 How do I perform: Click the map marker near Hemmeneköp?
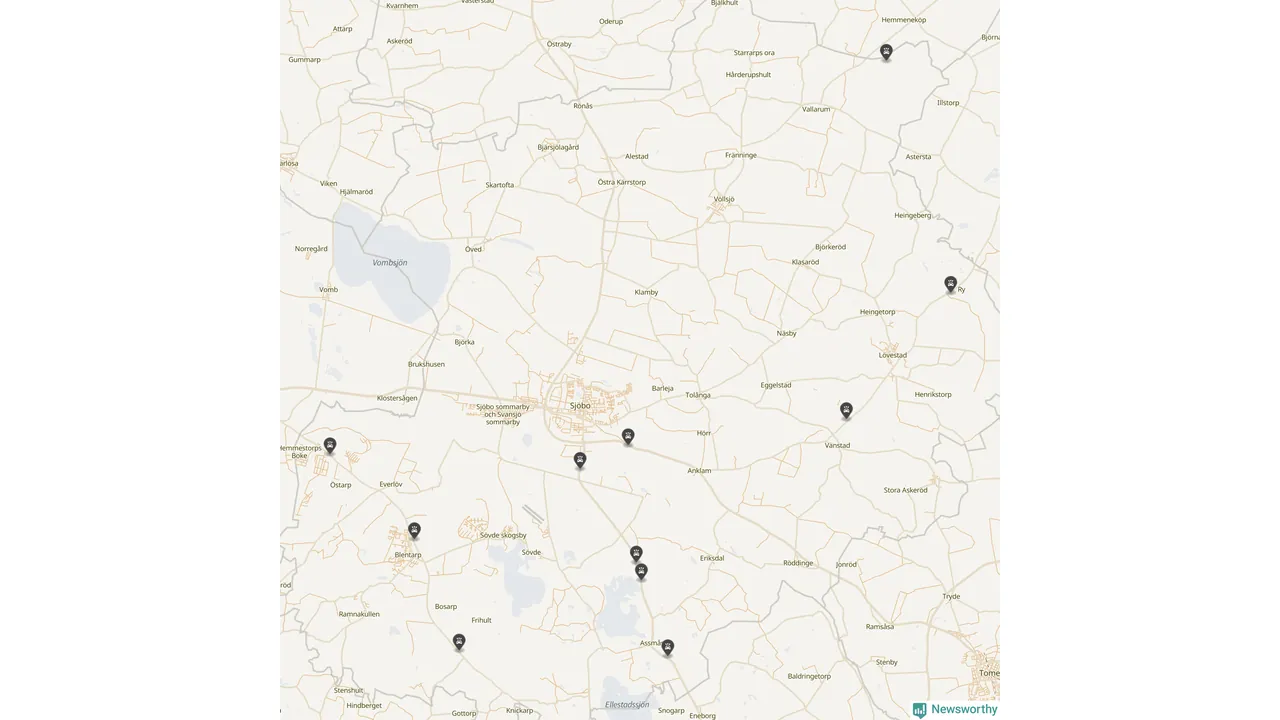(x=886, y=52)
